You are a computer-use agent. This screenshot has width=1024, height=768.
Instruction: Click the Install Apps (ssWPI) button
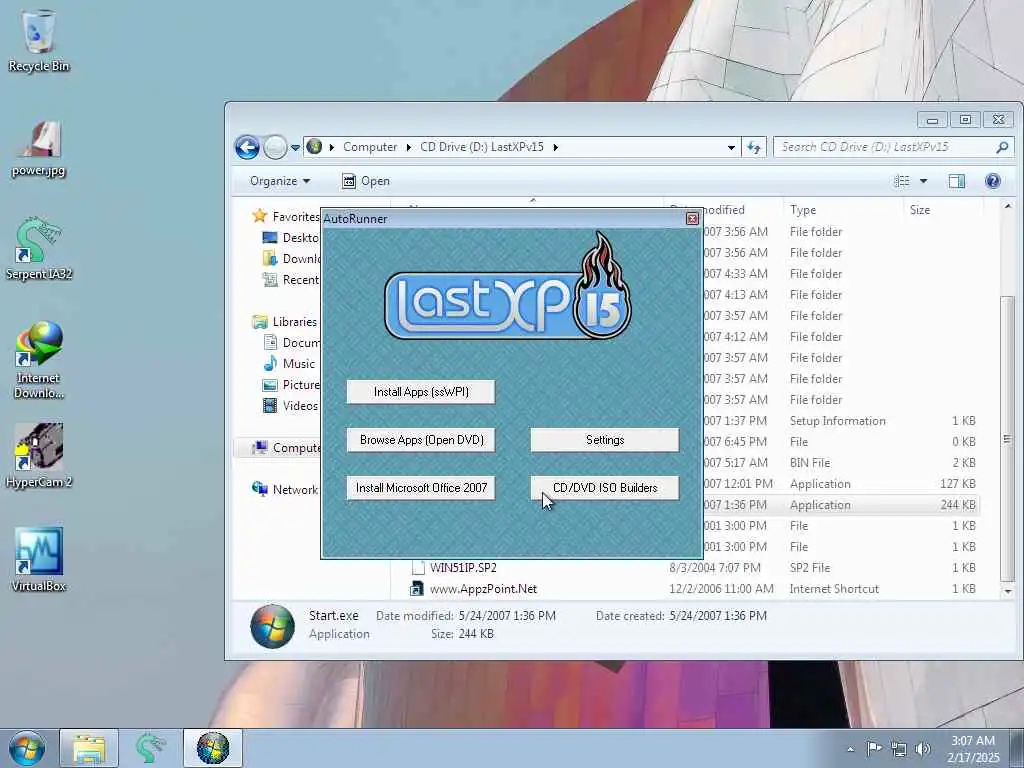click(x=421, y=392)
